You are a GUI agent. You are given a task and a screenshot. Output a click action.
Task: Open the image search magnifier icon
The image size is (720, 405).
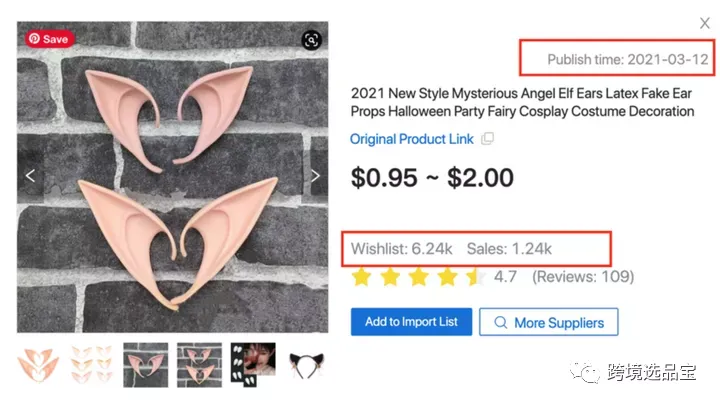(x=311, y=40)
